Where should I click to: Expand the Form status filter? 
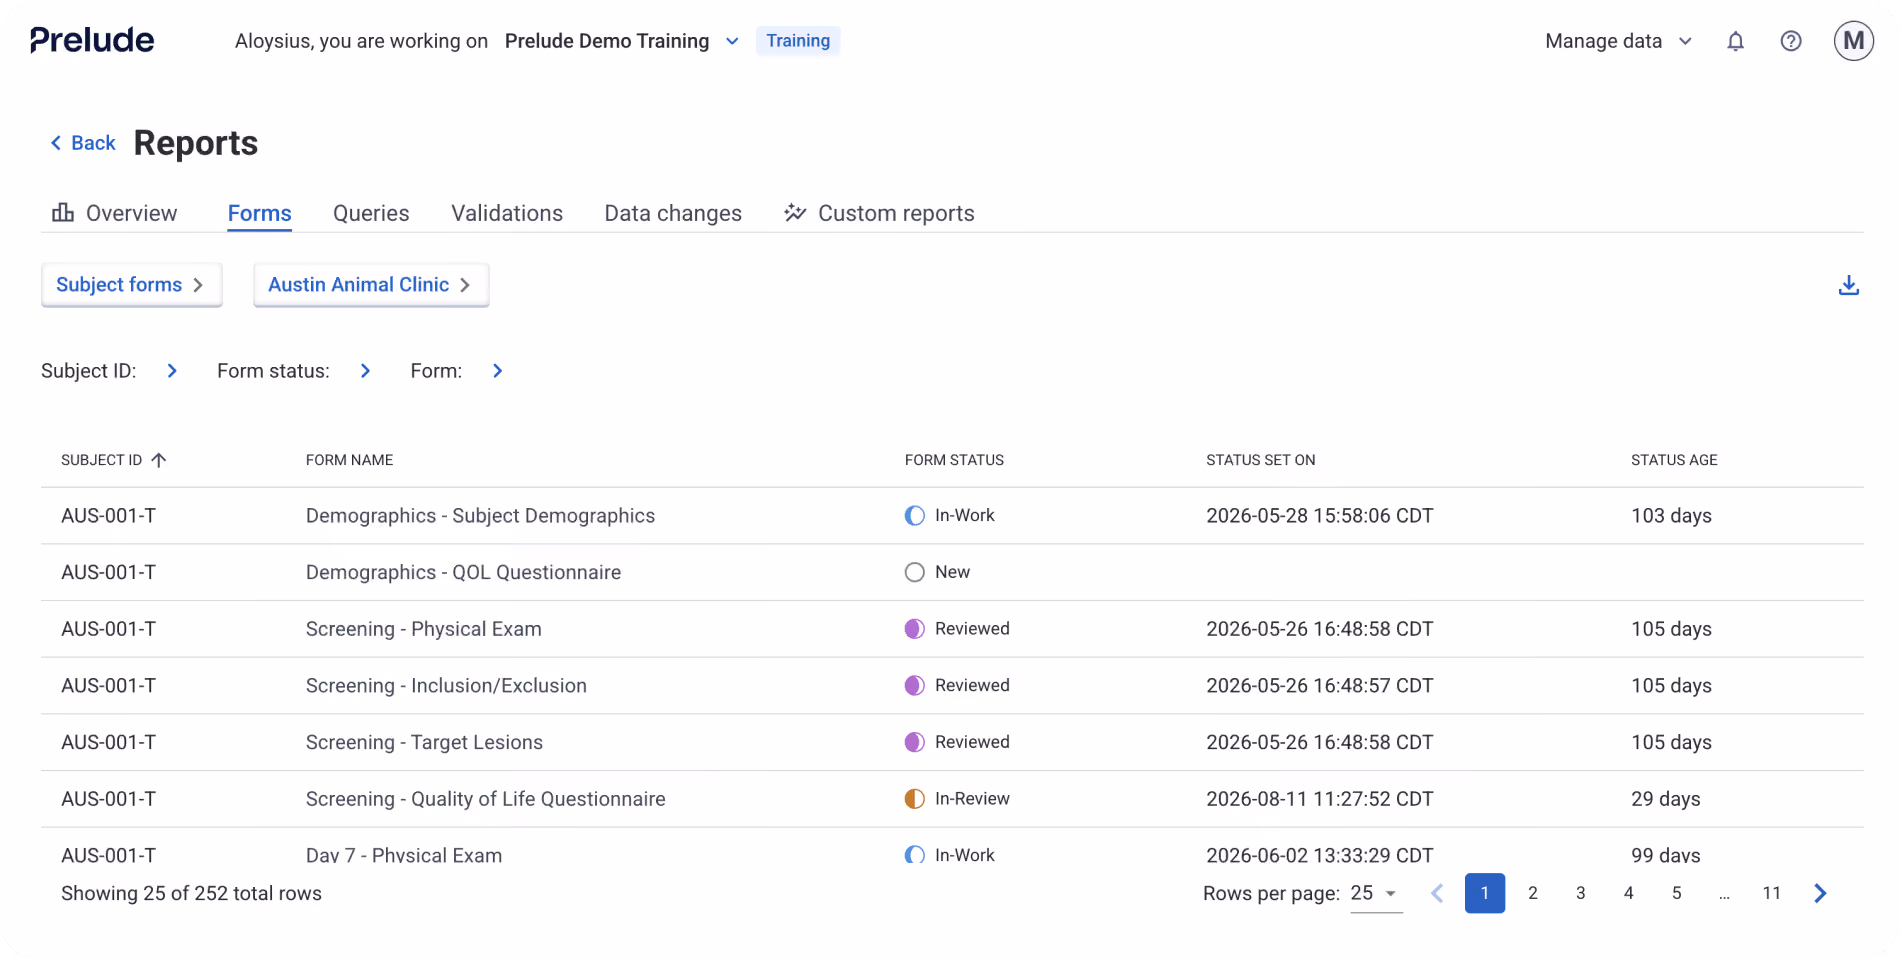(x=365, y=371)
